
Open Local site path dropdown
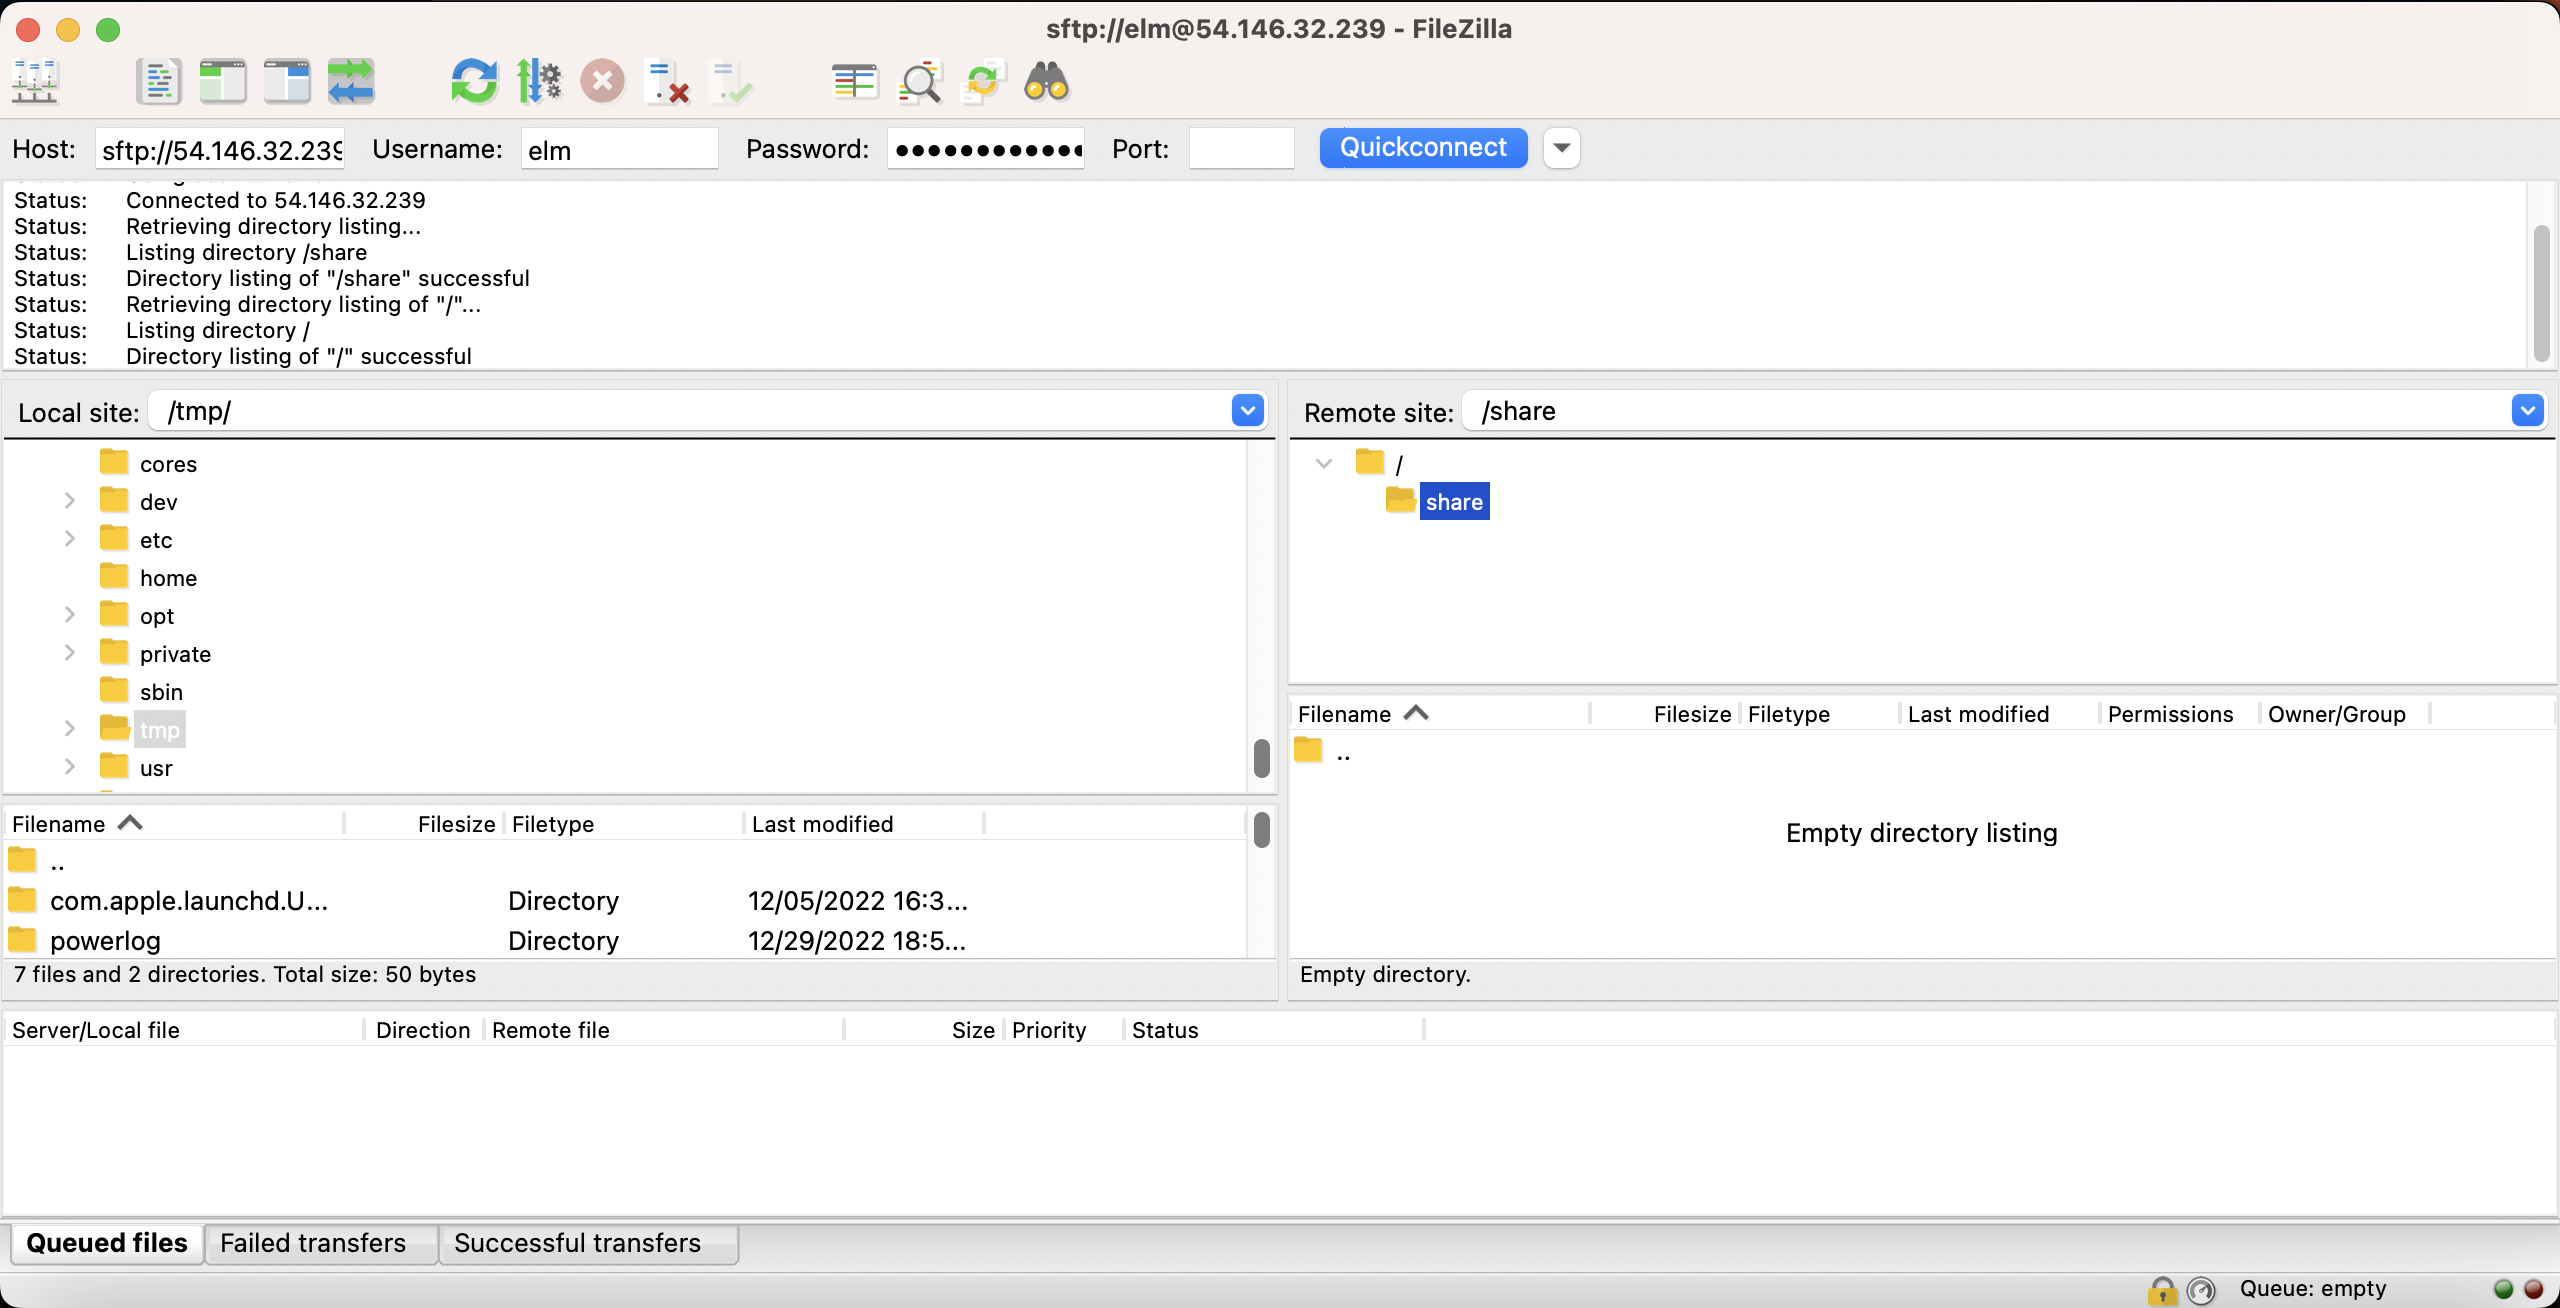(x=1248, y=411)
